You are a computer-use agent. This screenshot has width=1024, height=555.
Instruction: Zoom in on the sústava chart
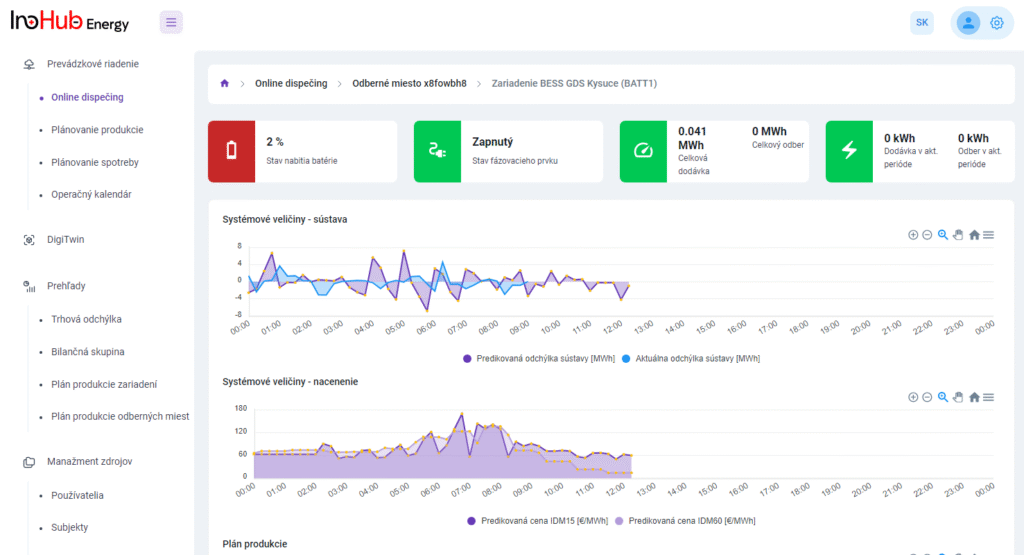pyautogui.click(x=913, y=235)
